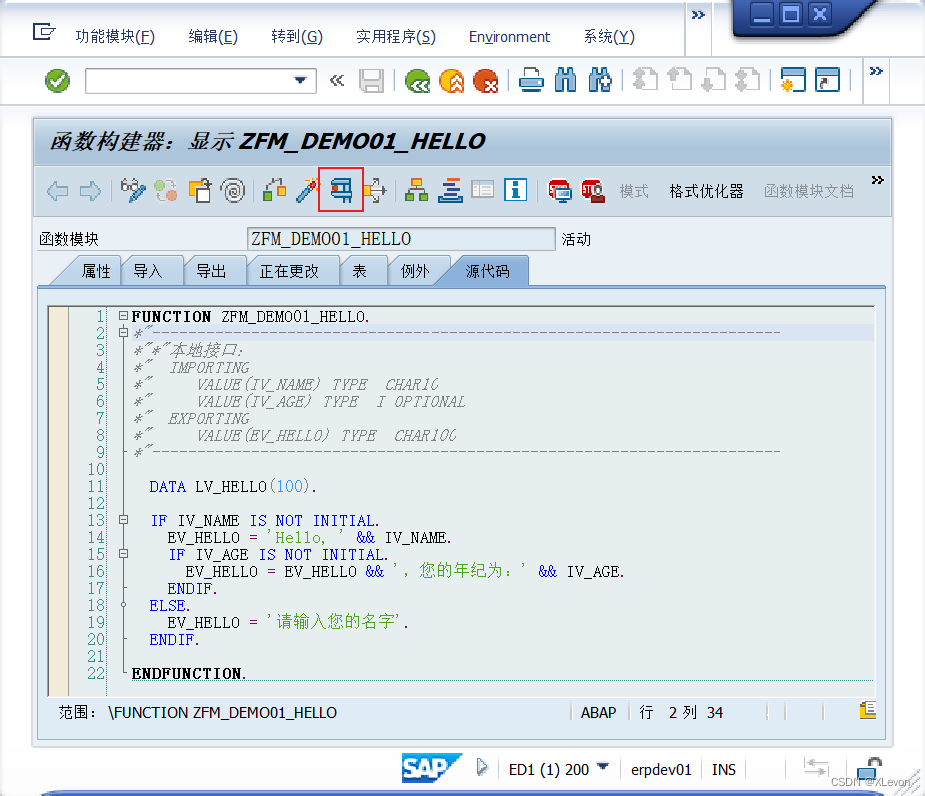This screenshot has height=796, width=925.
Task: Click the Full Screen toggle icon
Action: click(483, 190)
